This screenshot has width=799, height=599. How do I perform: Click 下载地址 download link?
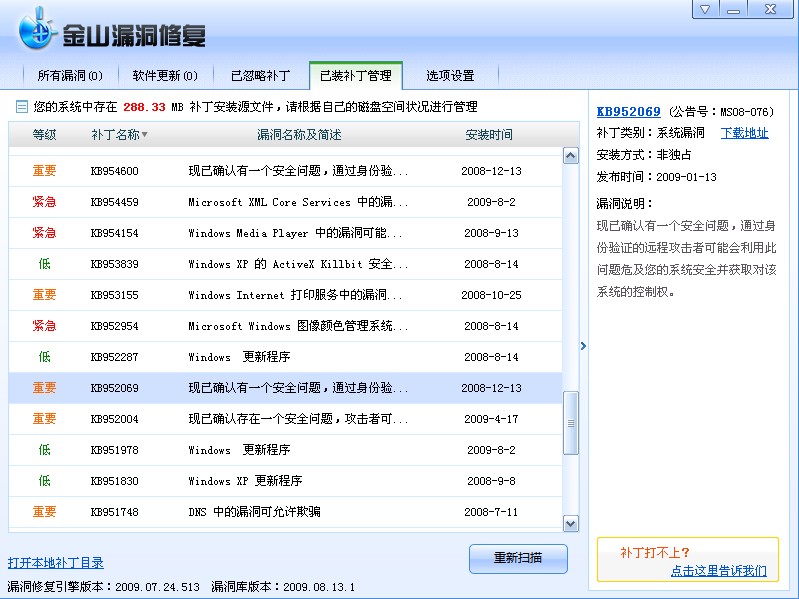[744, 133]
